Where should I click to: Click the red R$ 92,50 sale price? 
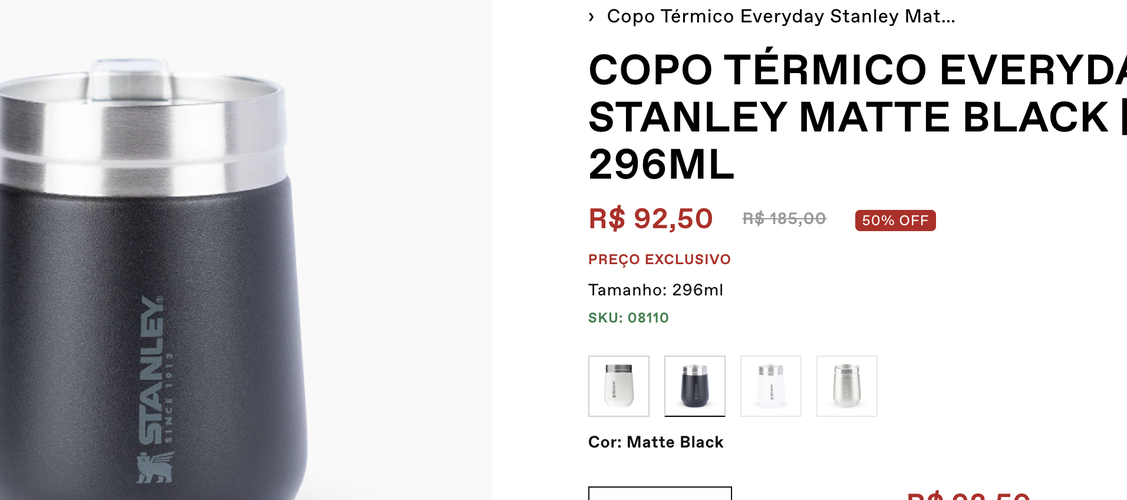(650, 218)
